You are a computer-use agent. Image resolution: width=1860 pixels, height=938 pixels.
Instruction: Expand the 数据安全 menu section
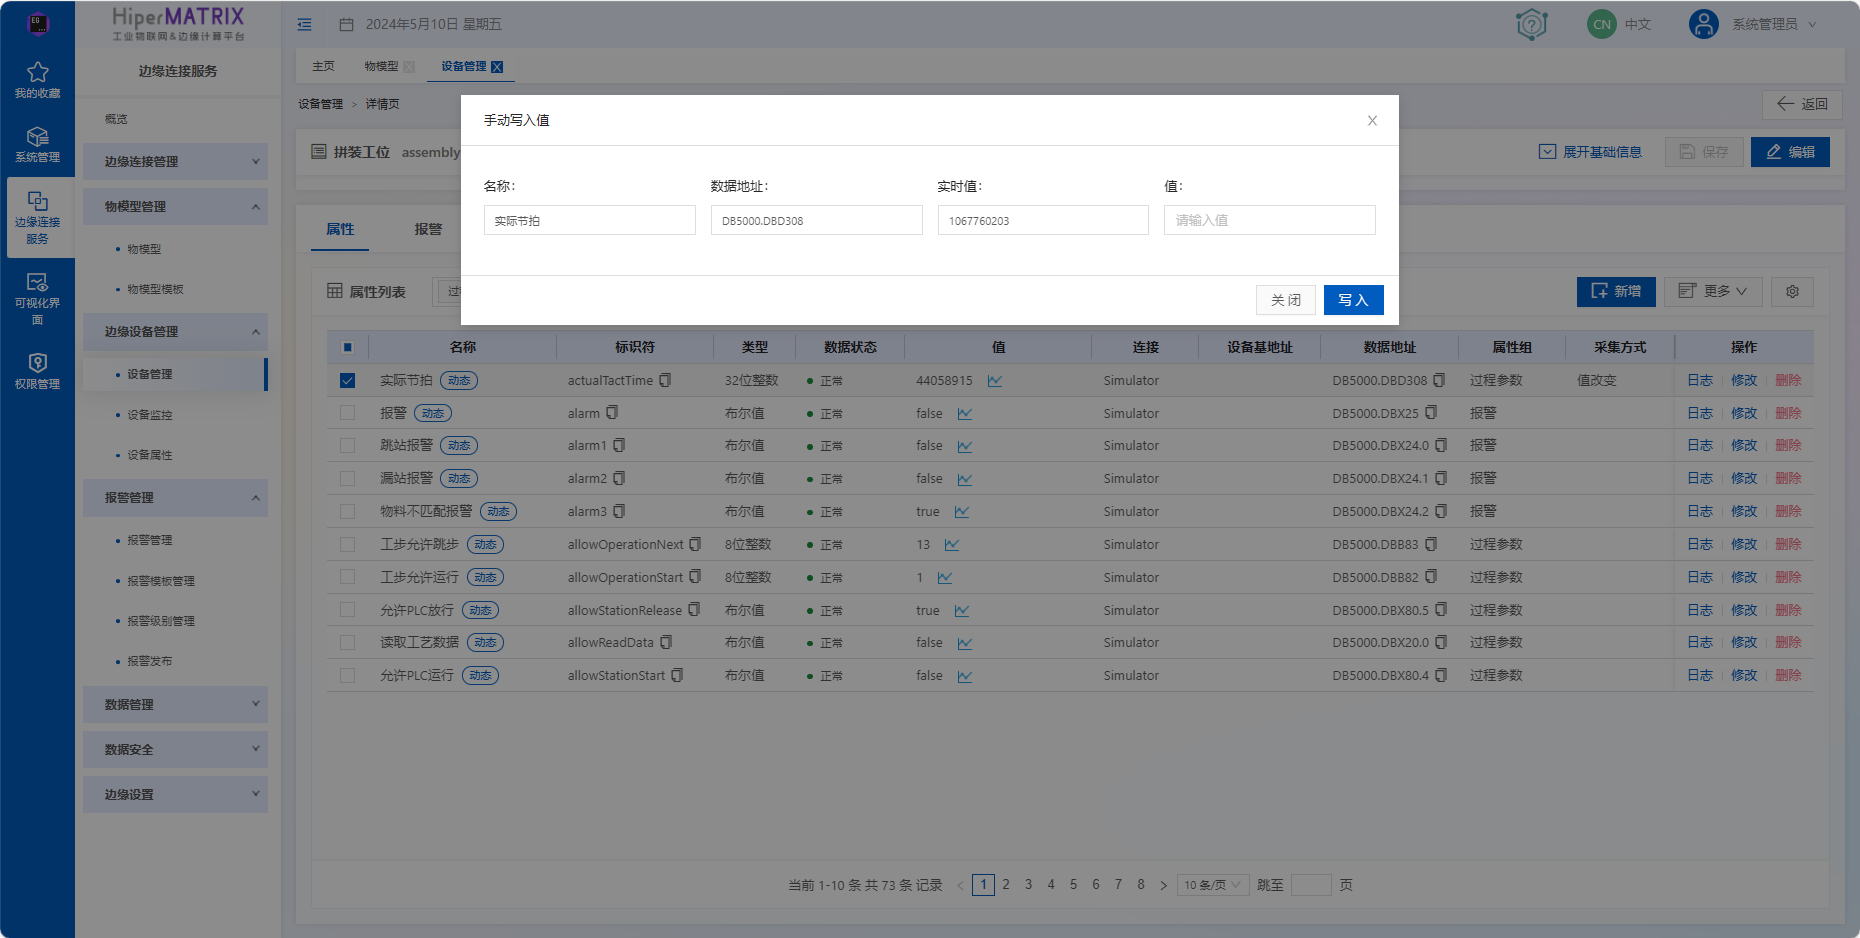pos(175,749)
